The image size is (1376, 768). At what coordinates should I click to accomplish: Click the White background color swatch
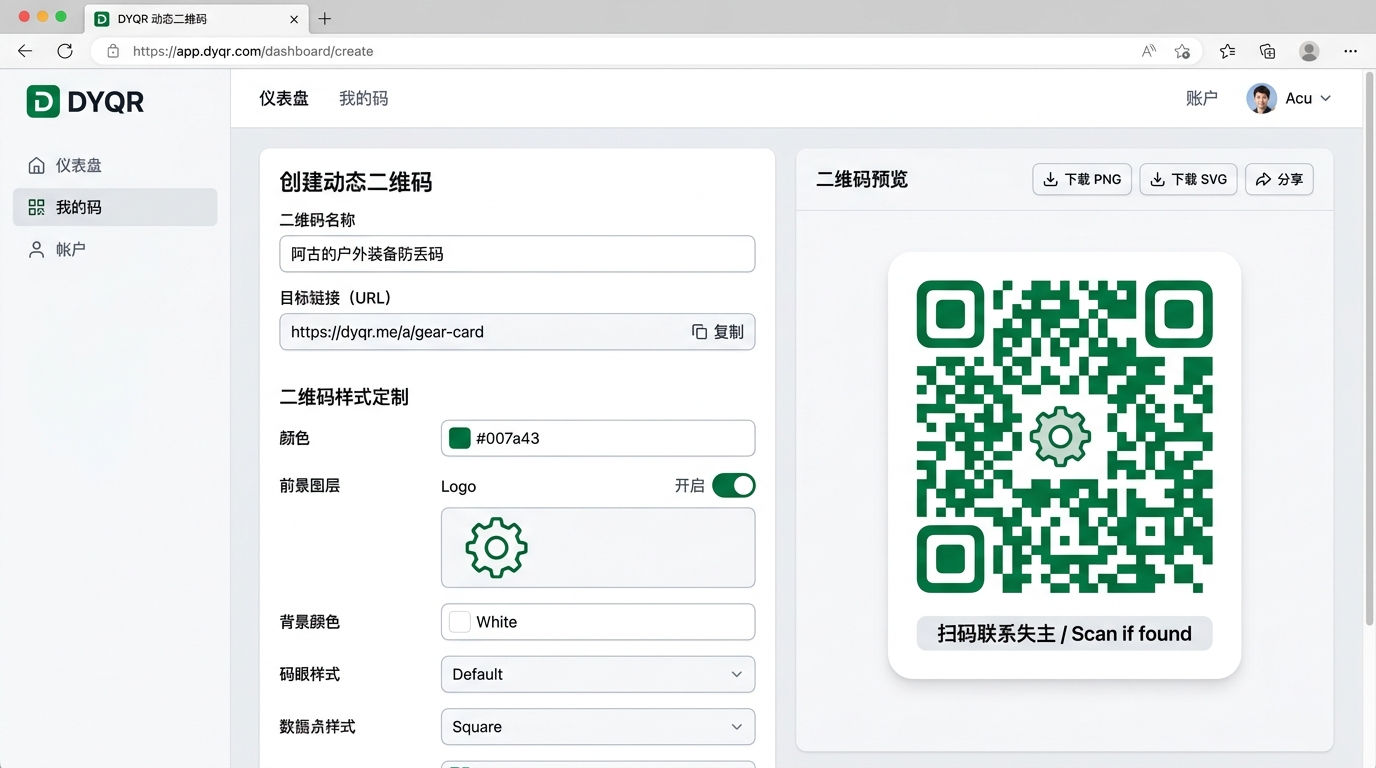click(460, 622)
